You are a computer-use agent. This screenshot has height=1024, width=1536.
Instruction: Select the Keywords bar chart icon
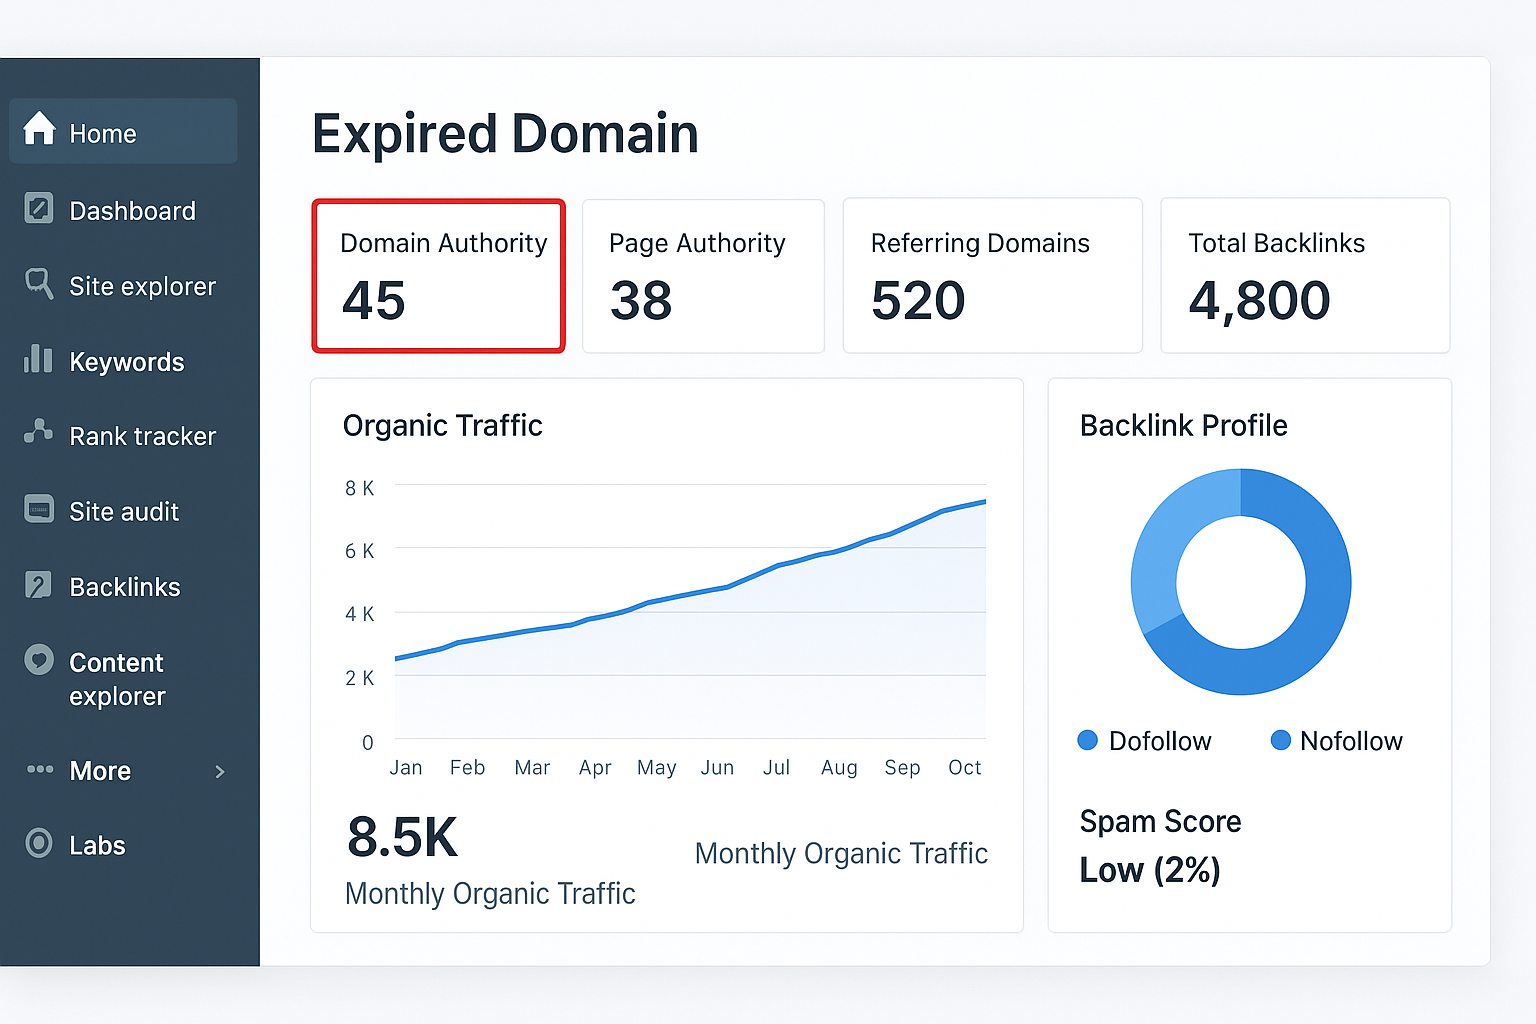coord(38,359)
